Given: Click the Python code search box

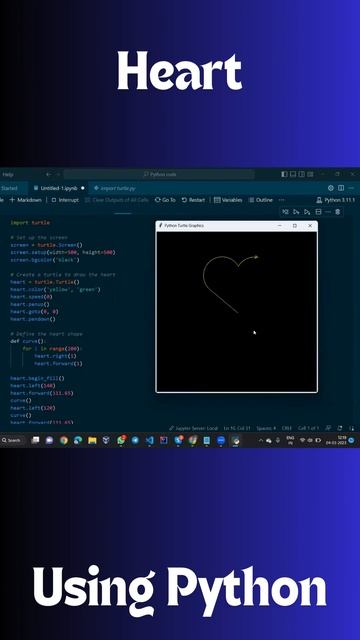Looking at the screenshot, I should click(x=159, y=174).
